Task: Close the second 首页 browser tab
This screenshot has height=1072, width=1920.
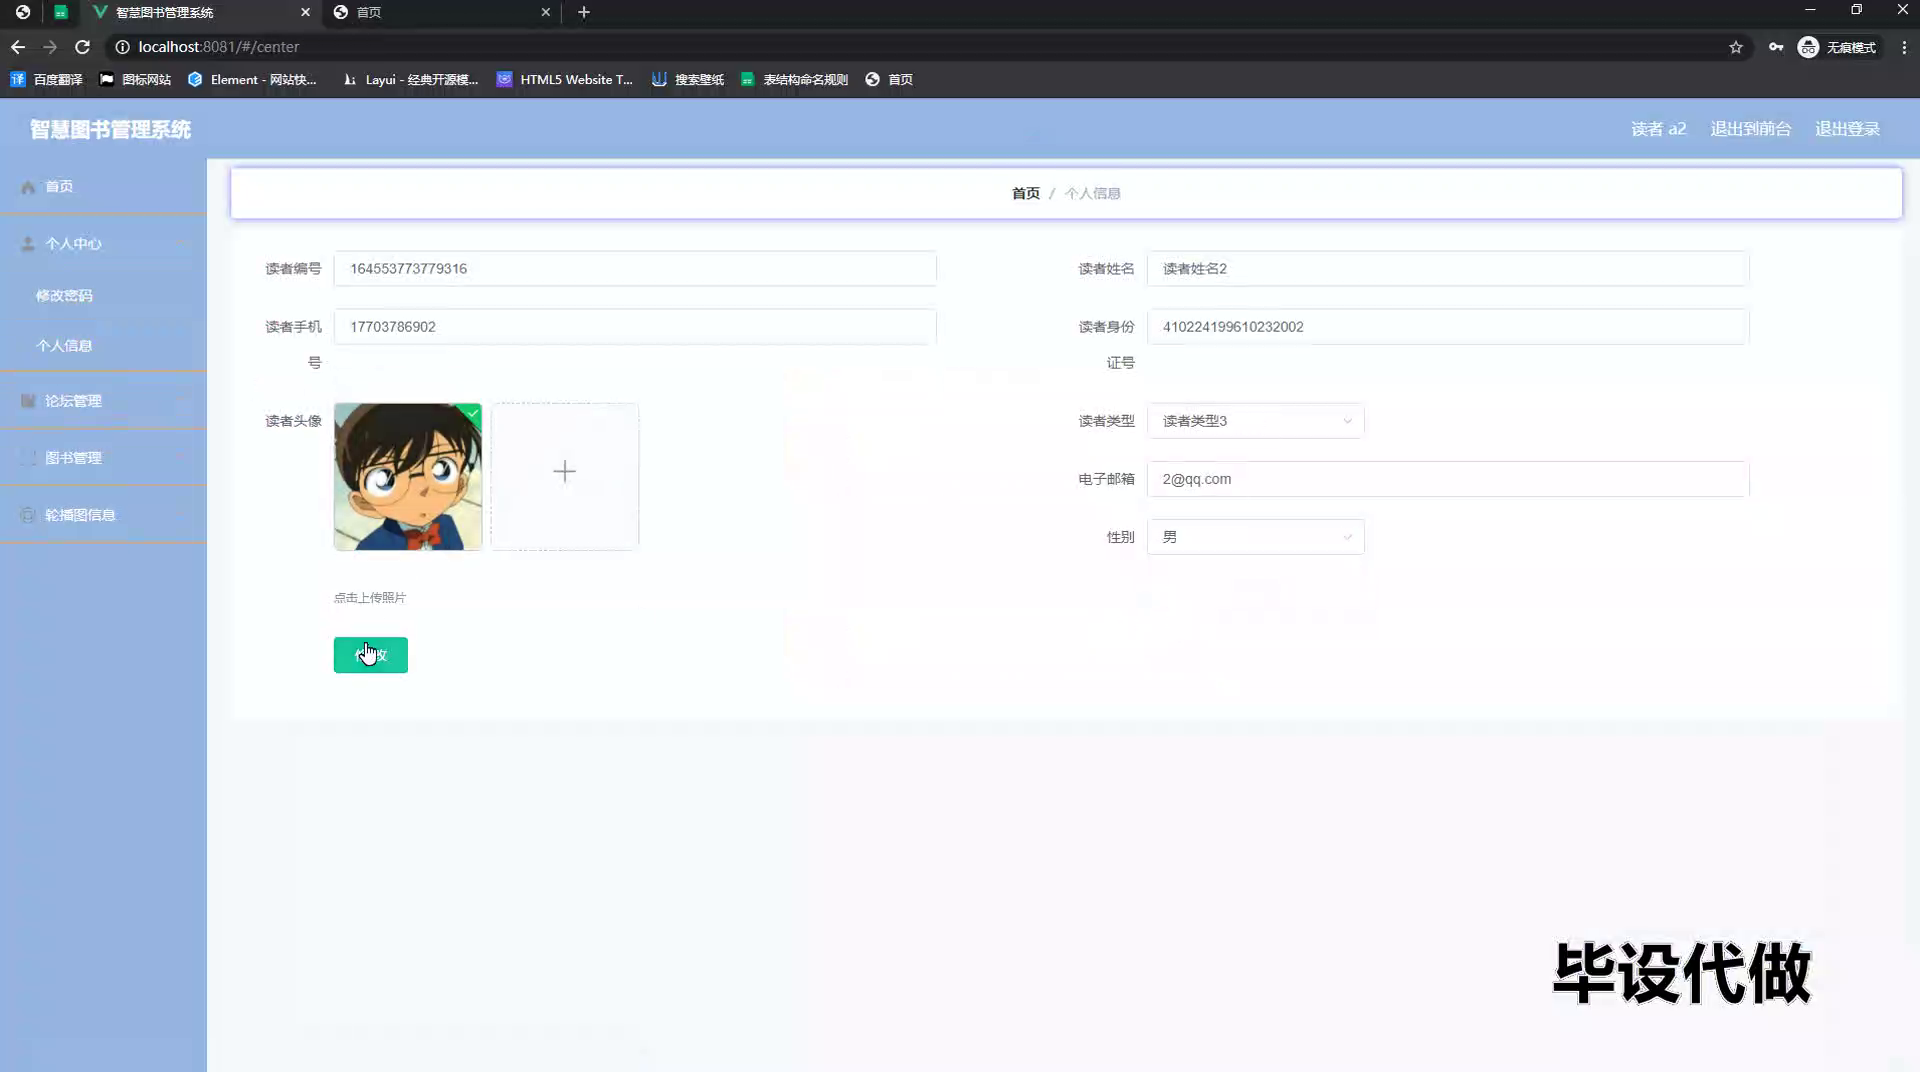Action: pyautogui.click(x=545, y=12)
